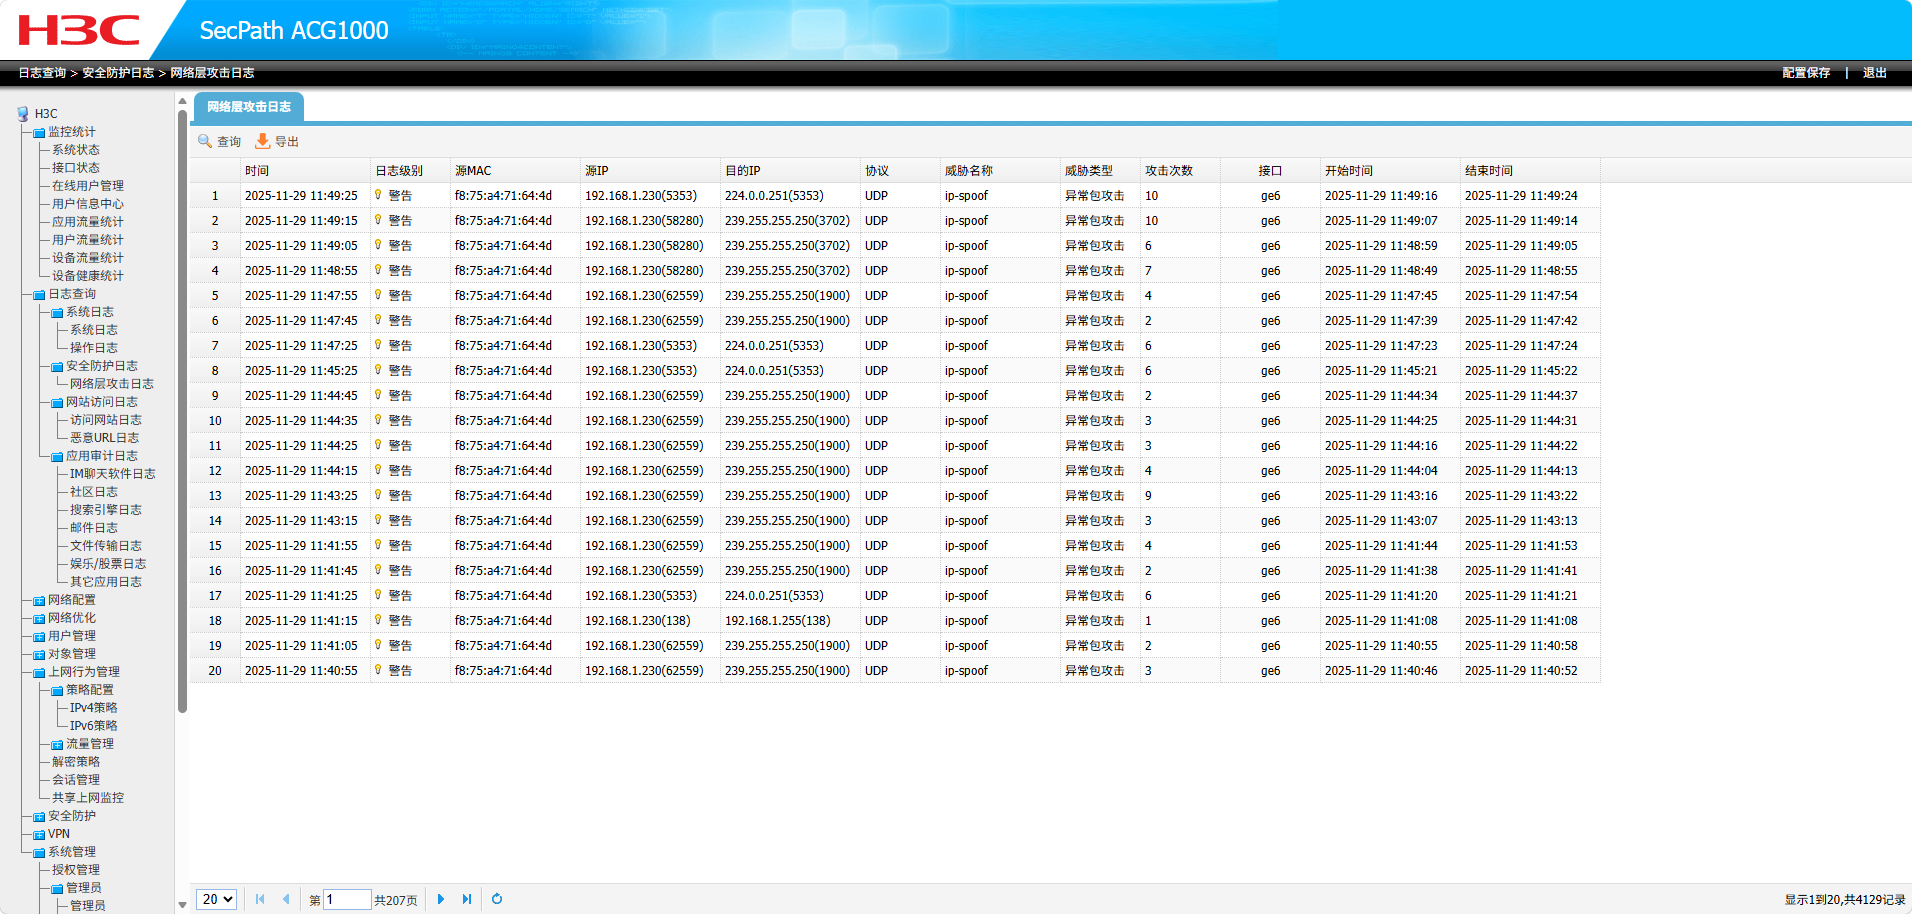Click 配置保存 in the top bar
The width and height of the screenshot is (1912, 914).
[x=1806, y=73]
